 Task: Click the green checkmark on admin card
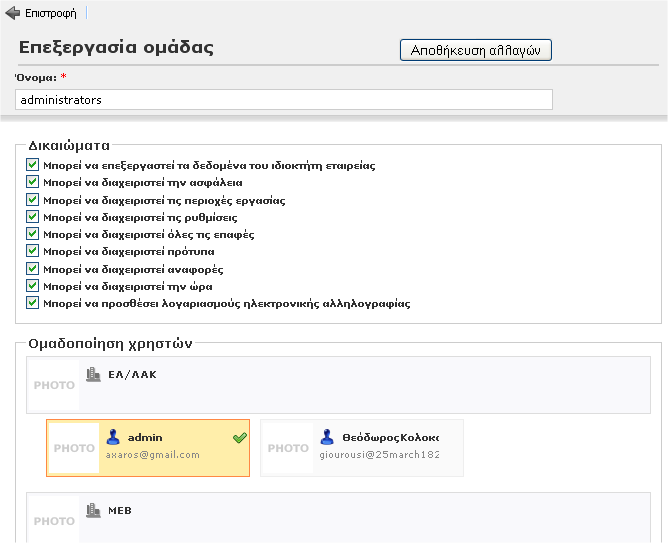[239, 438]
